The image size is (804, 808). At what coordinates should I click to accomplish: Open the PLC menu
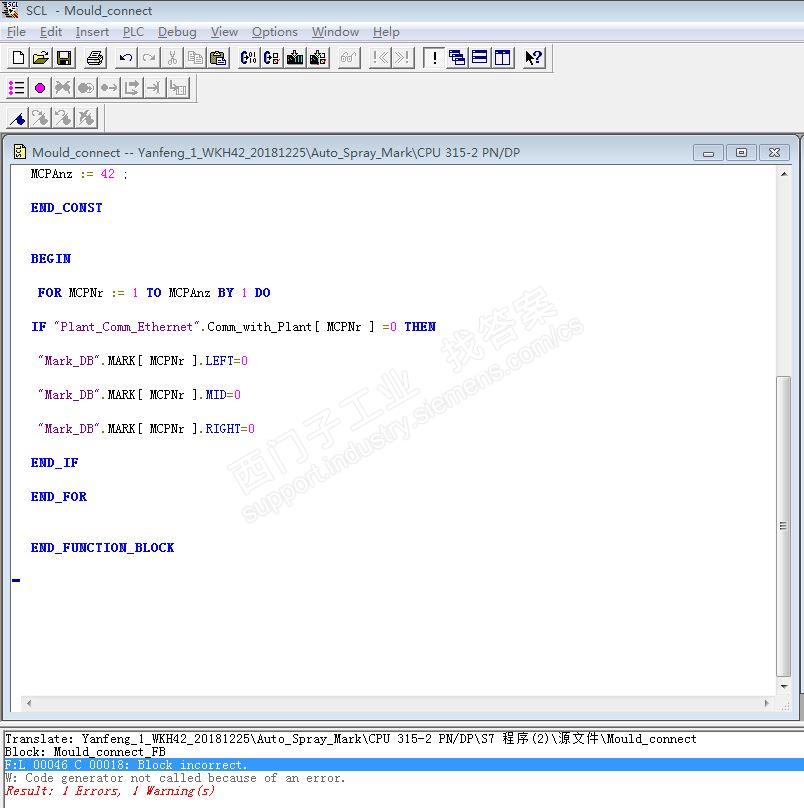pyautogui.click(x=133, y=32)
